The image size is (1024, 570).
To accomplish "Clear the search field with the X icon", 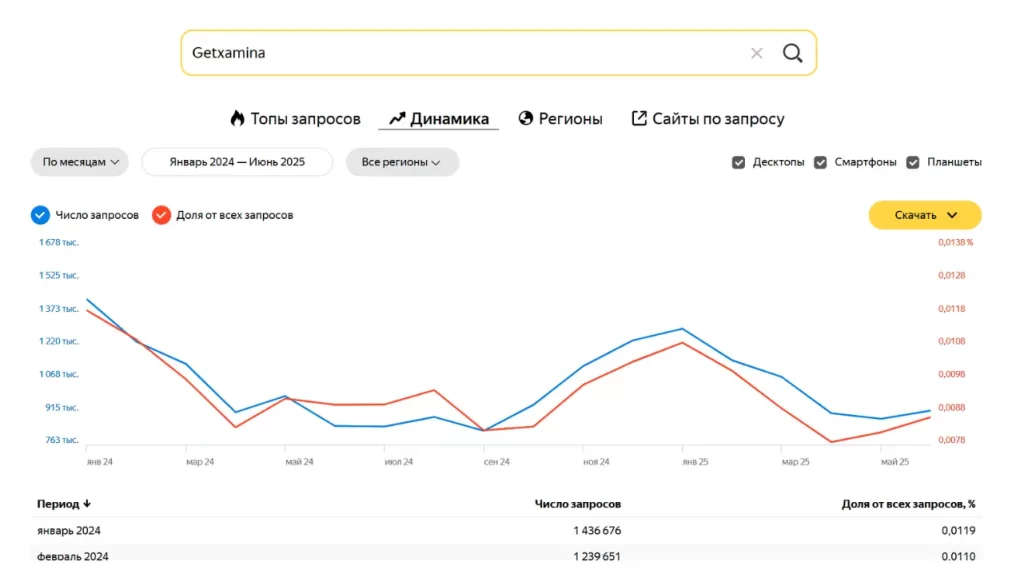I will pos(756,54).
